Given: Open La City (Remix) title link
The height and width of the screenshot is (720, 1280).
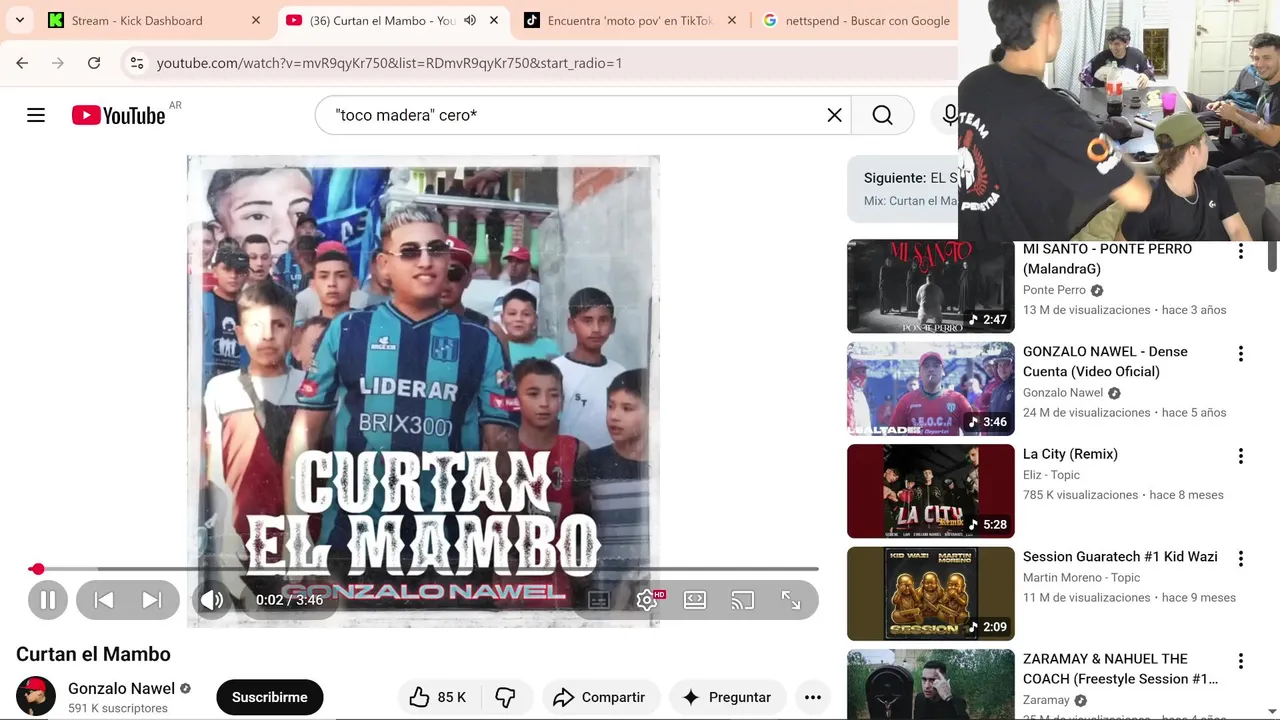Looking at the screenshot, I should pos(1070,454).
